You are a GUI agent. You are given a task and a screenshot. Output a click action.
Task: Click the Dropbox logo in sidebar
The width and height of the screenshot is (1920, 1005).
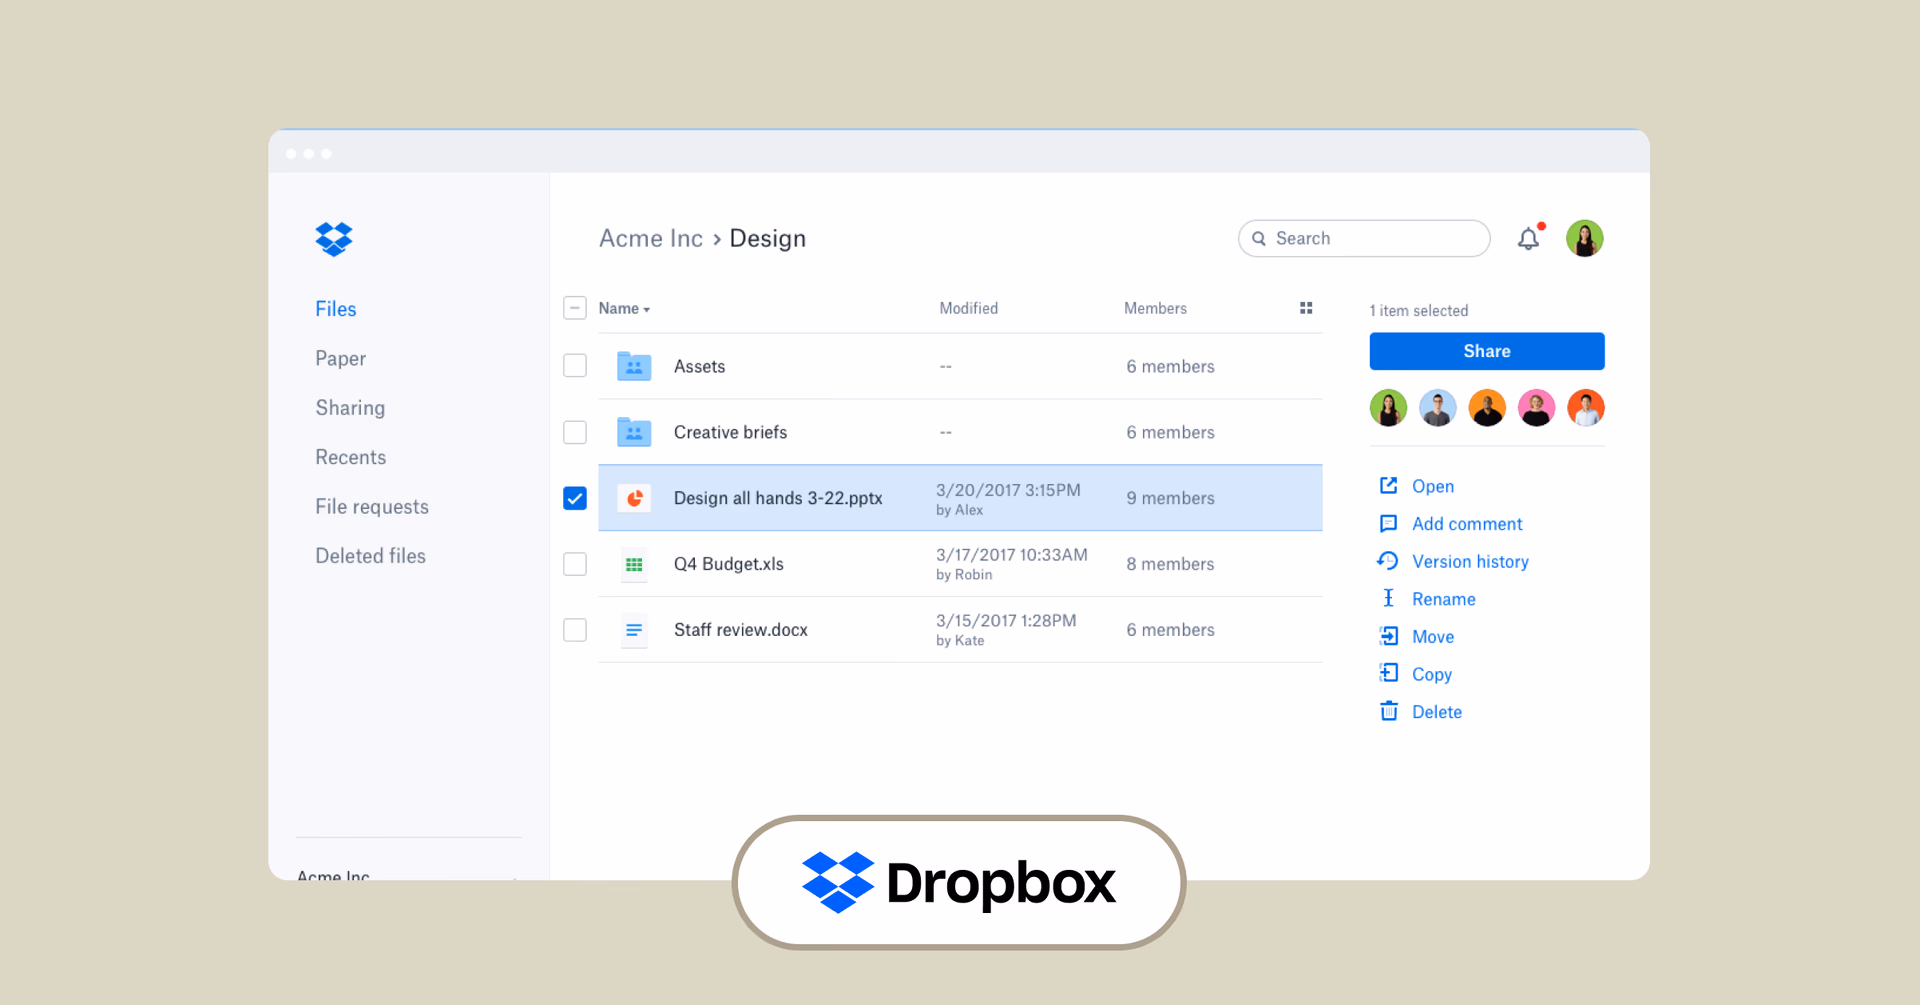tap(334, 239)
